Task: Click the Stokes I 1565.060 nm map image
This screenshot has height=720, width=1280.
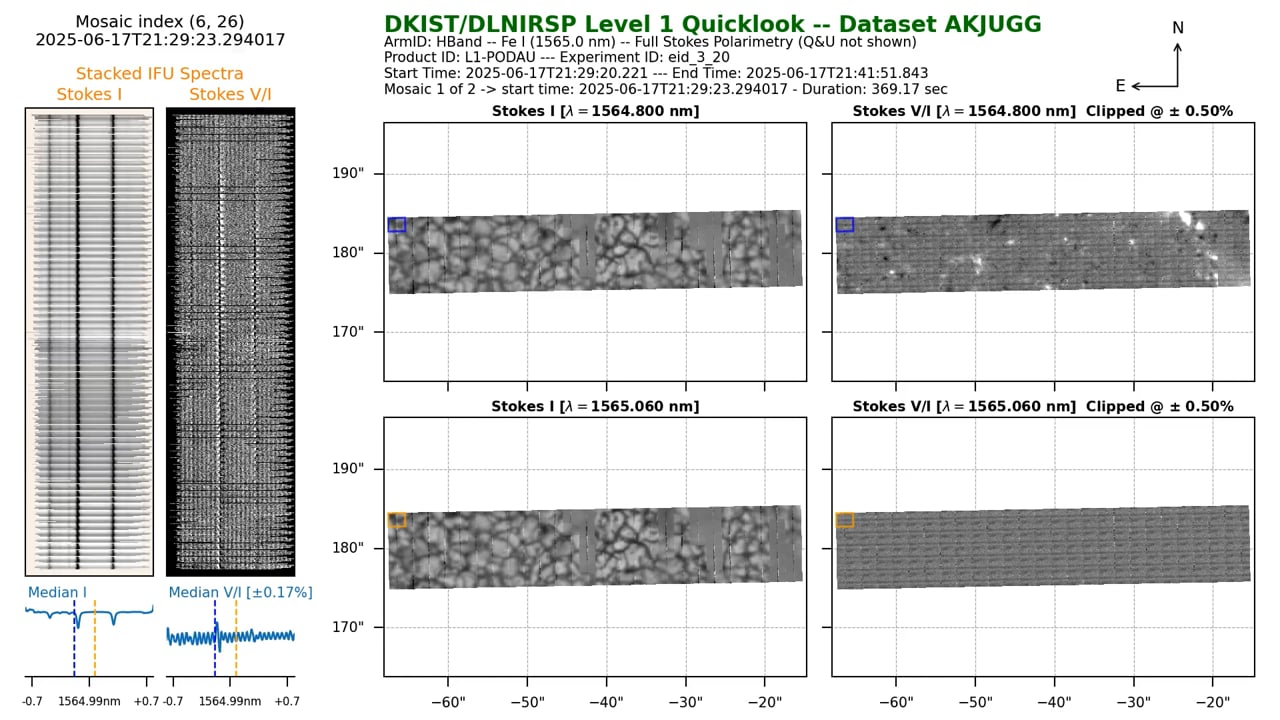Action: click(x=595, y=547)
